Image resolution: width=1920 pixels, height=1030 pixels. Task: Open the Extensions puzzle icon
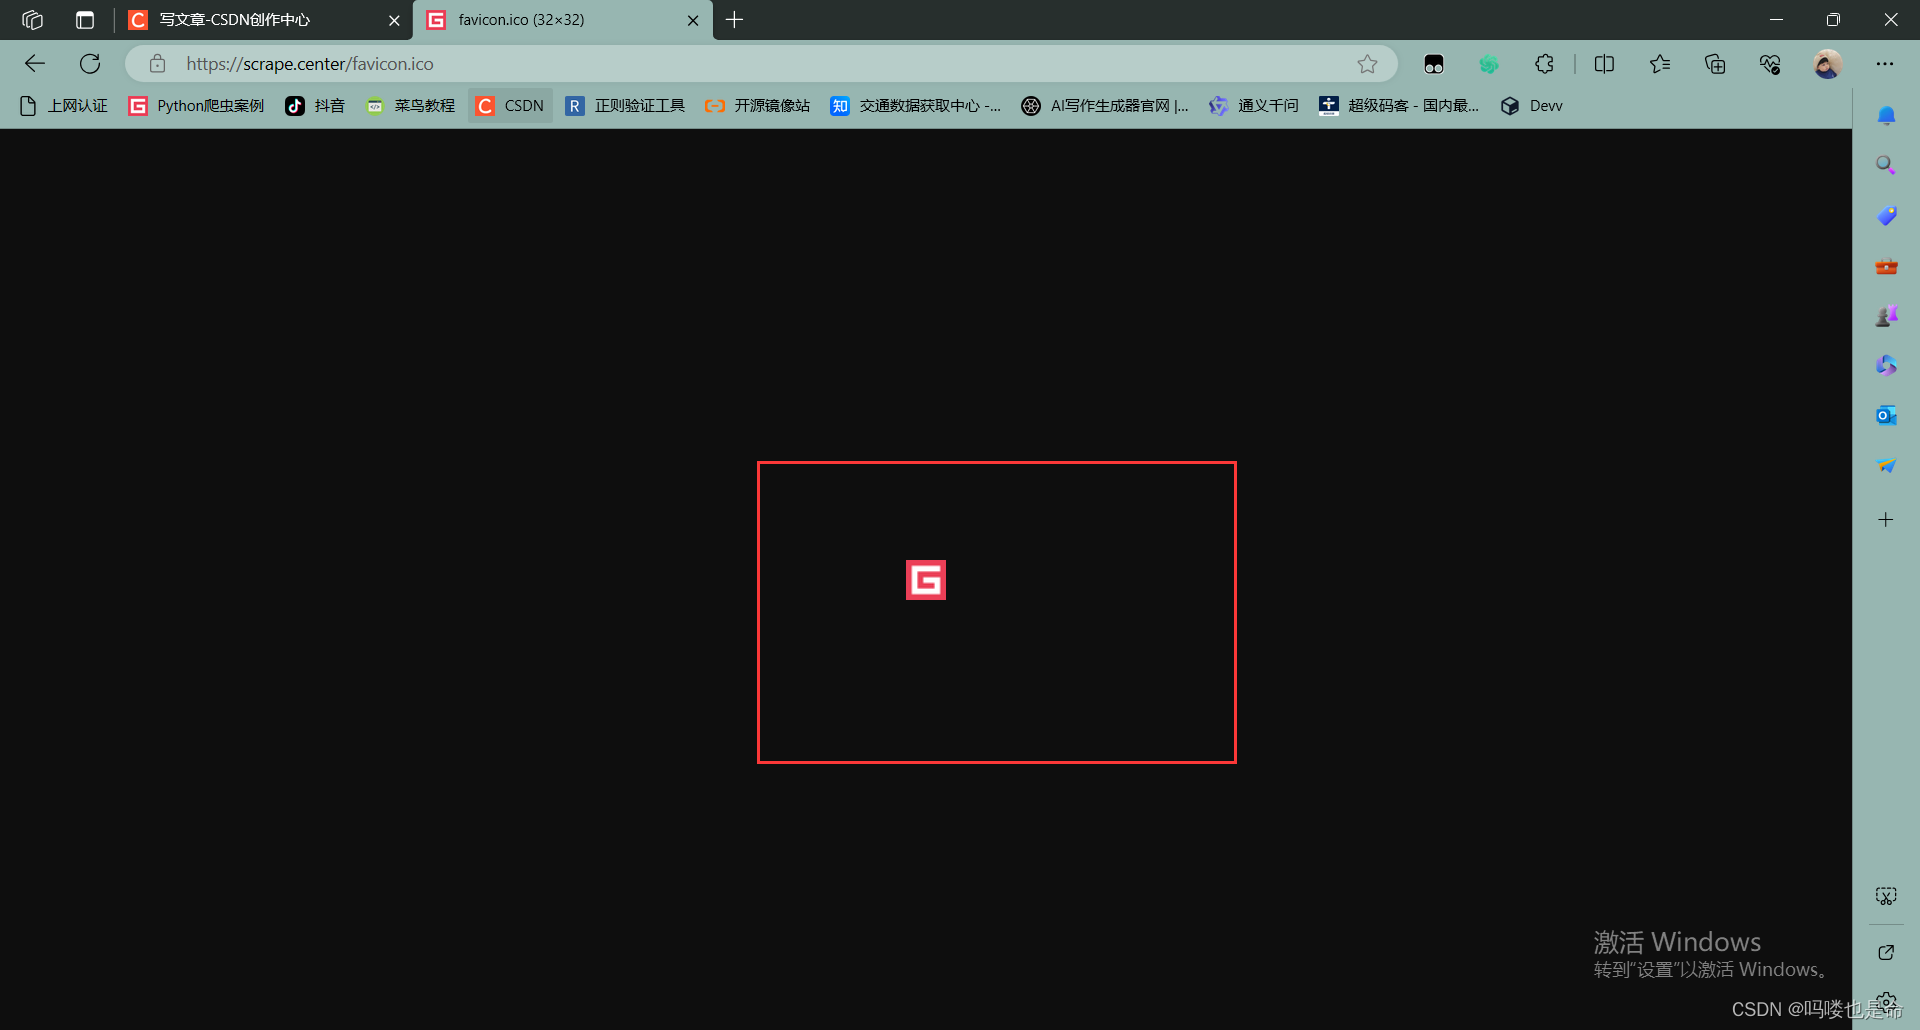pyautogui.click(x=1544, y=64)
